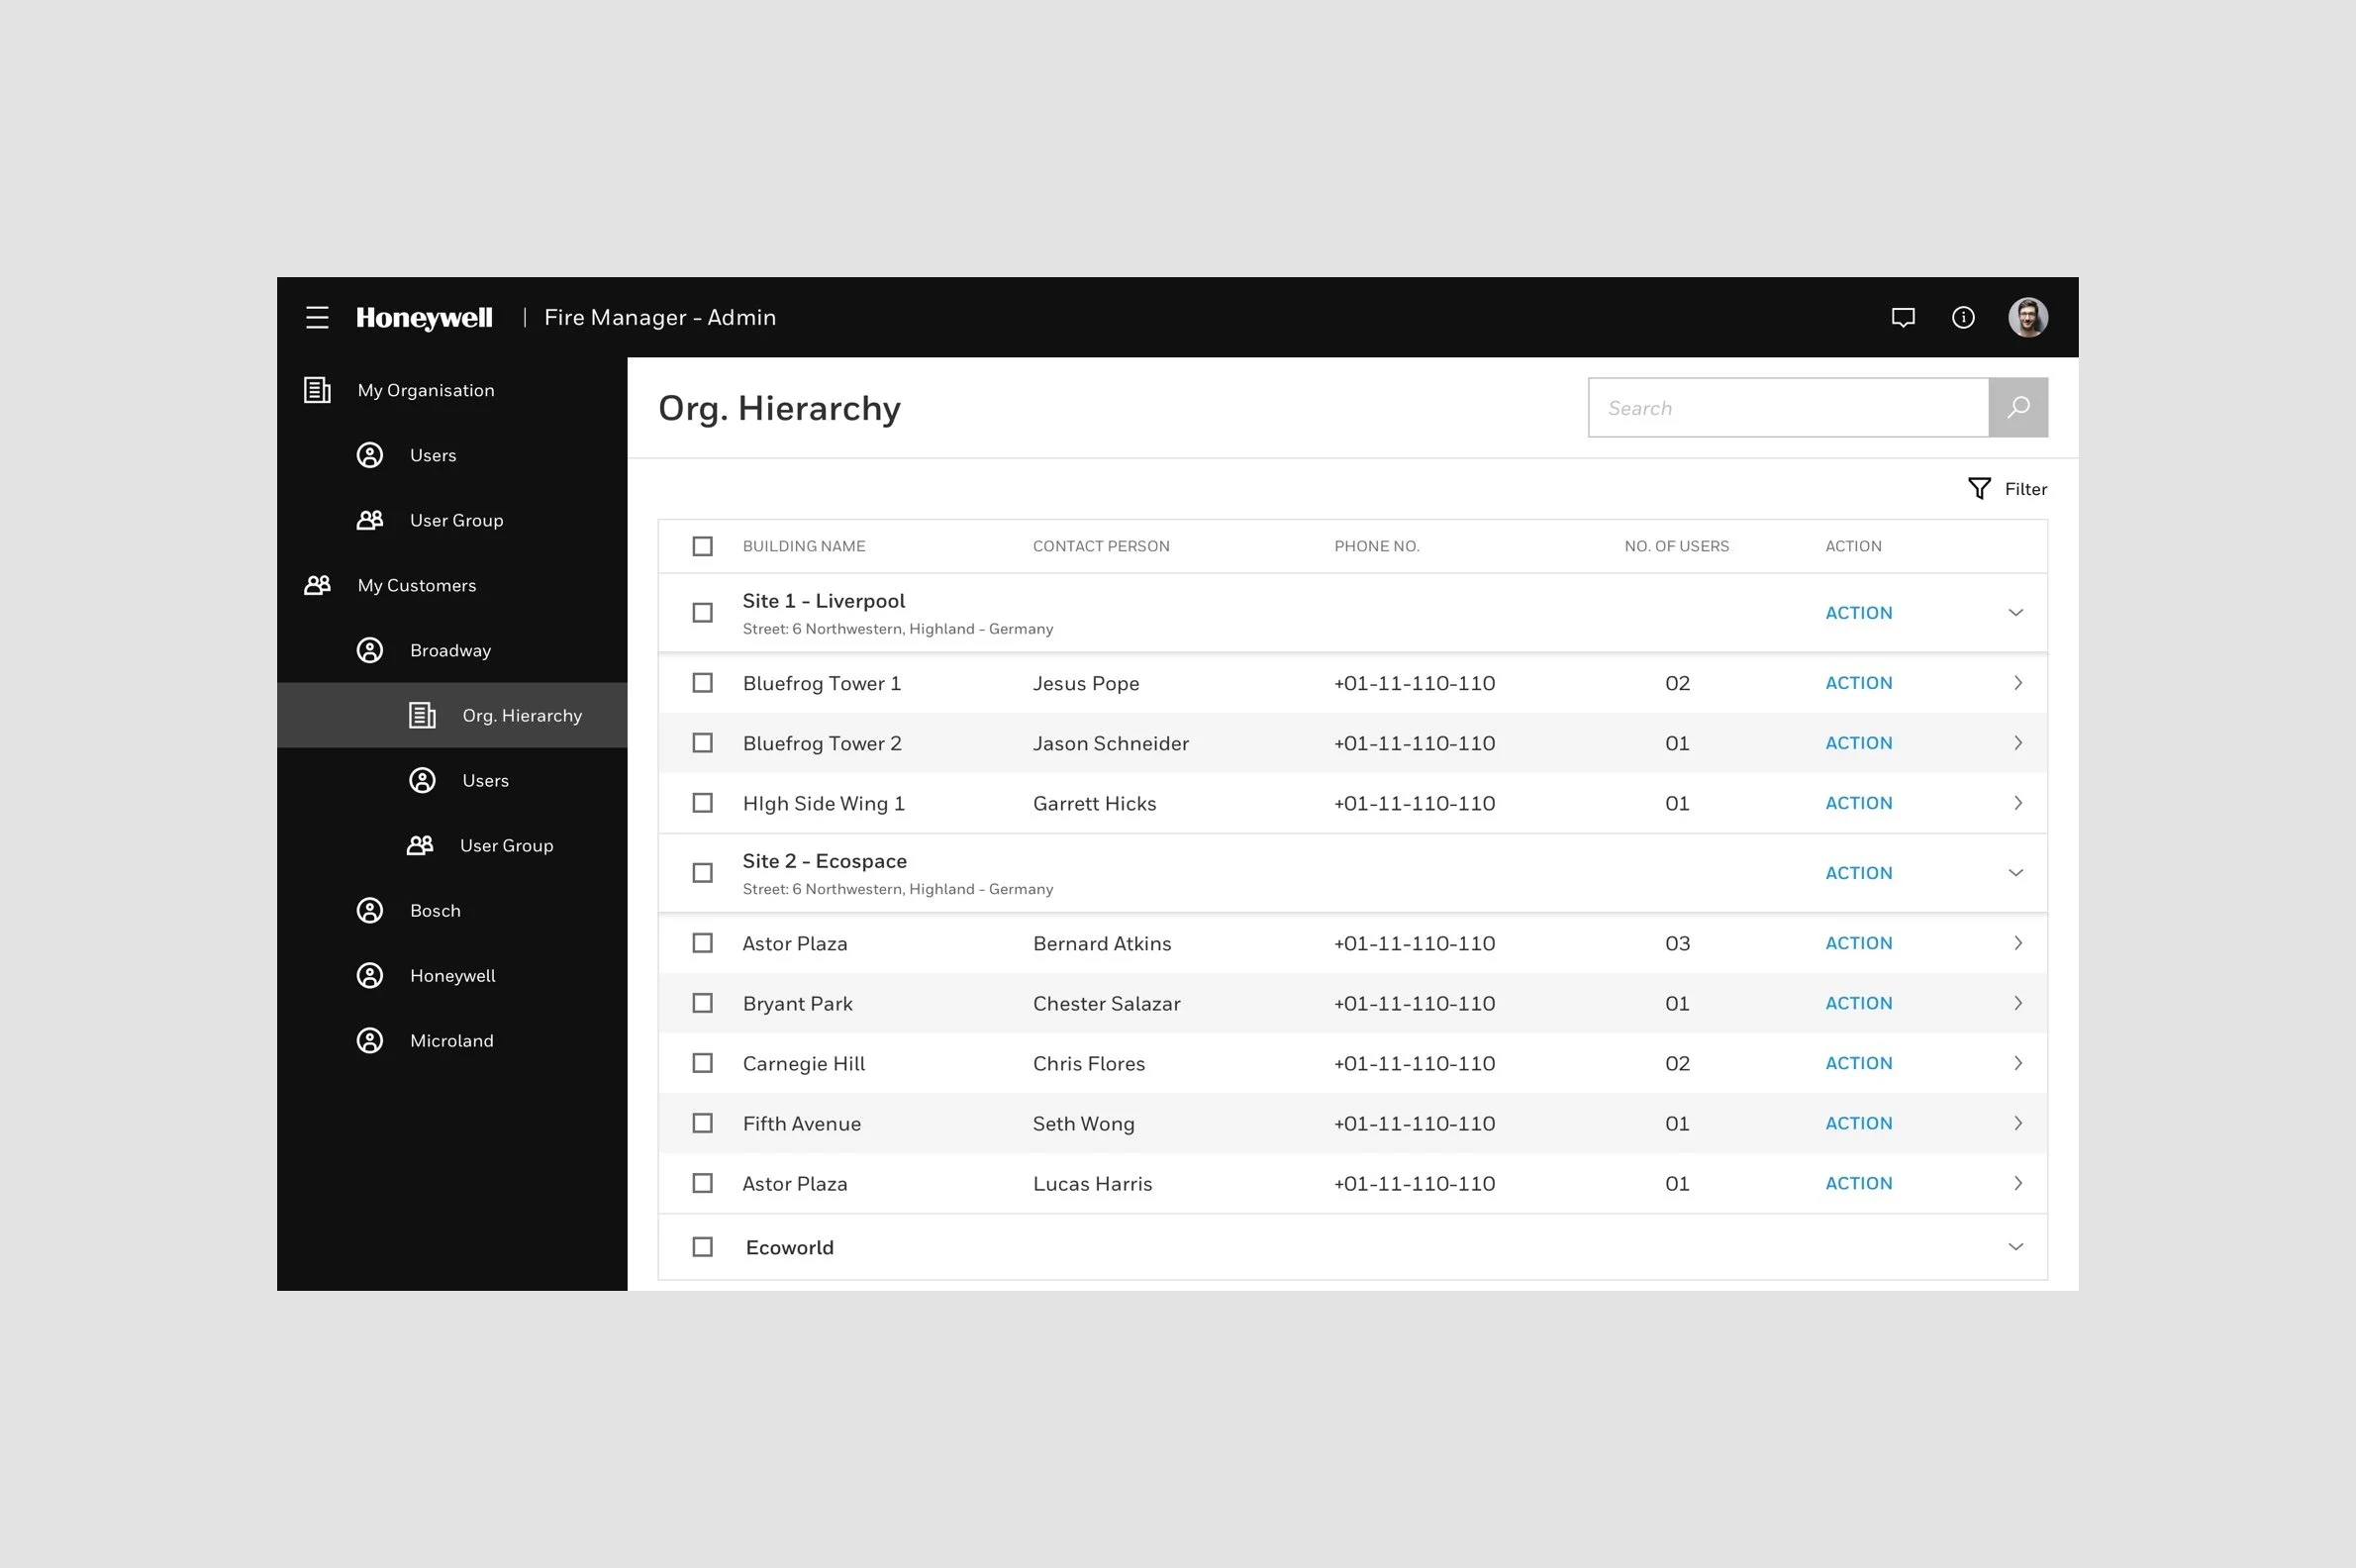2356x1568 pixels.
Task: Select the Bryant Park row checkbox
Action: [x=703, y=1003]
